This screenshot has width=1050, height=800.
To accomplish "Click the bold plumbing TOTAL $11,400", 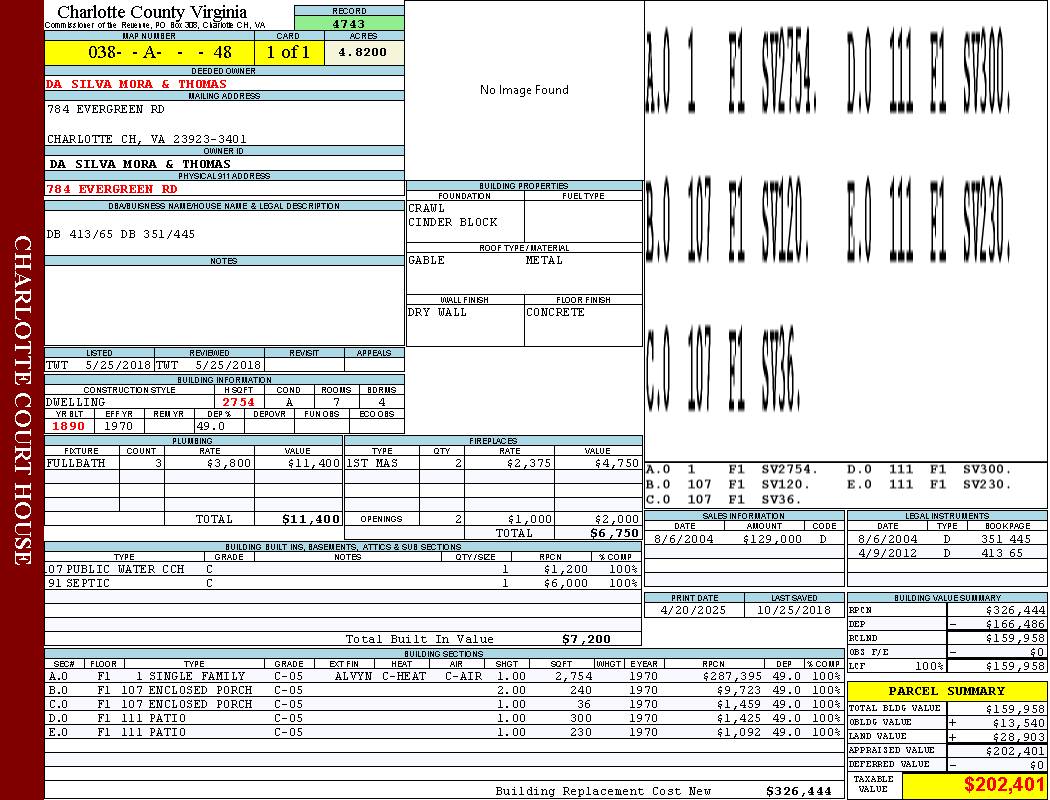I will [x=311, y=519].
